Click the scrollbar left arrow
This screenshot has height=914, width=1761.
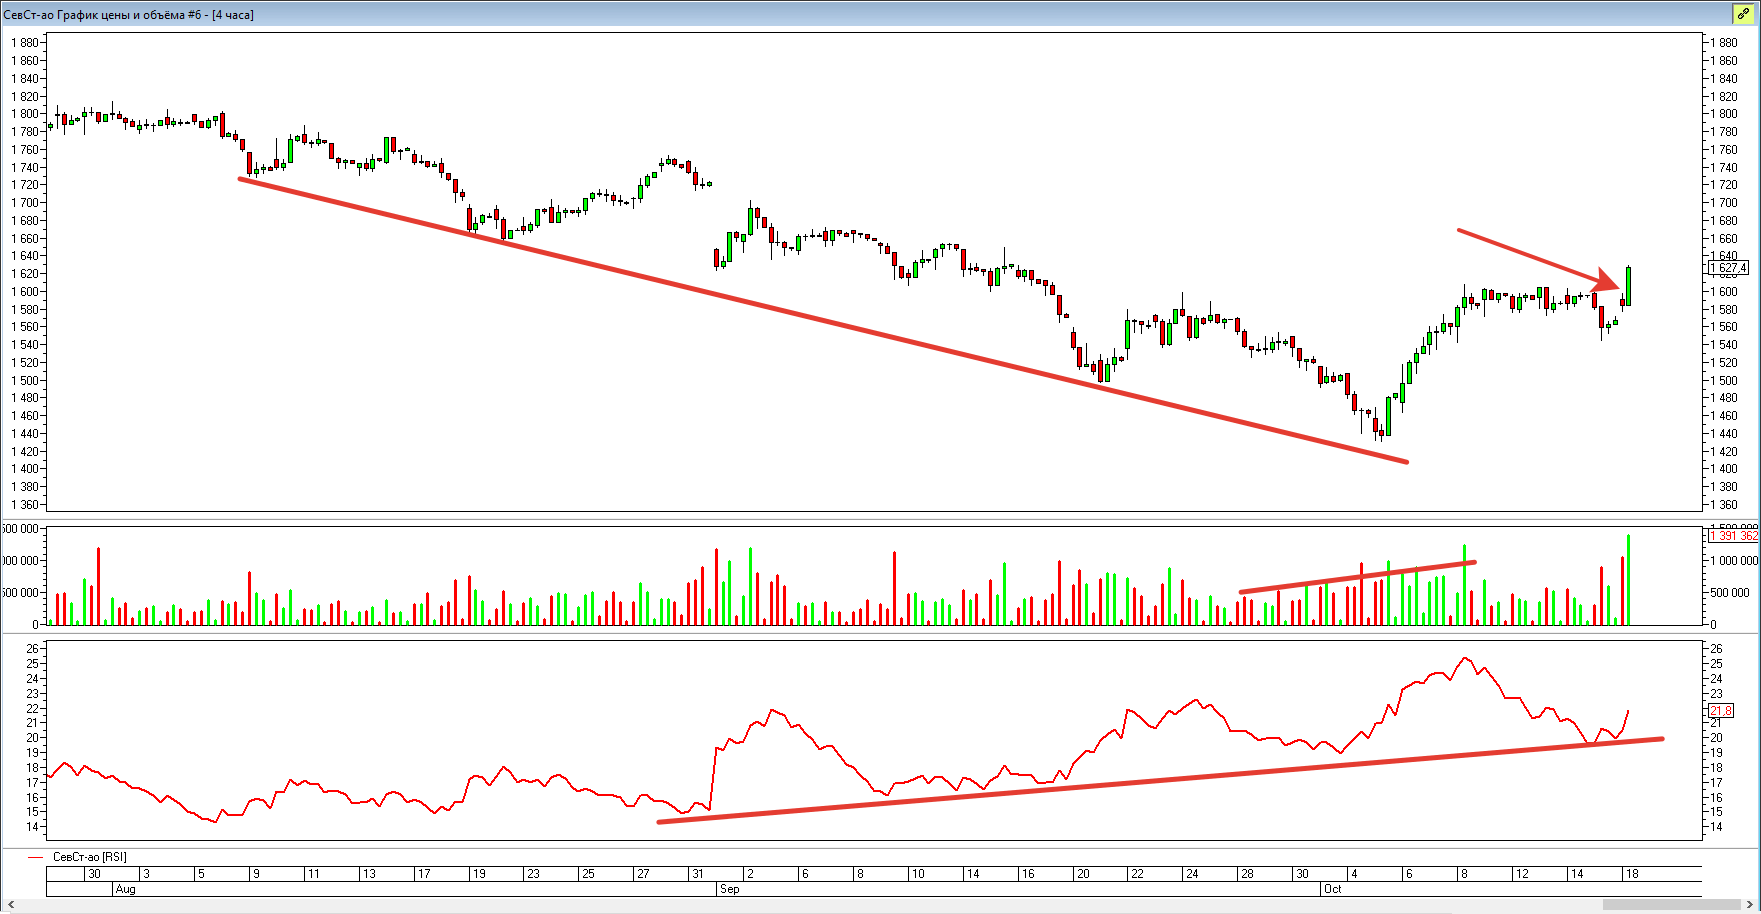coord(8,905)
